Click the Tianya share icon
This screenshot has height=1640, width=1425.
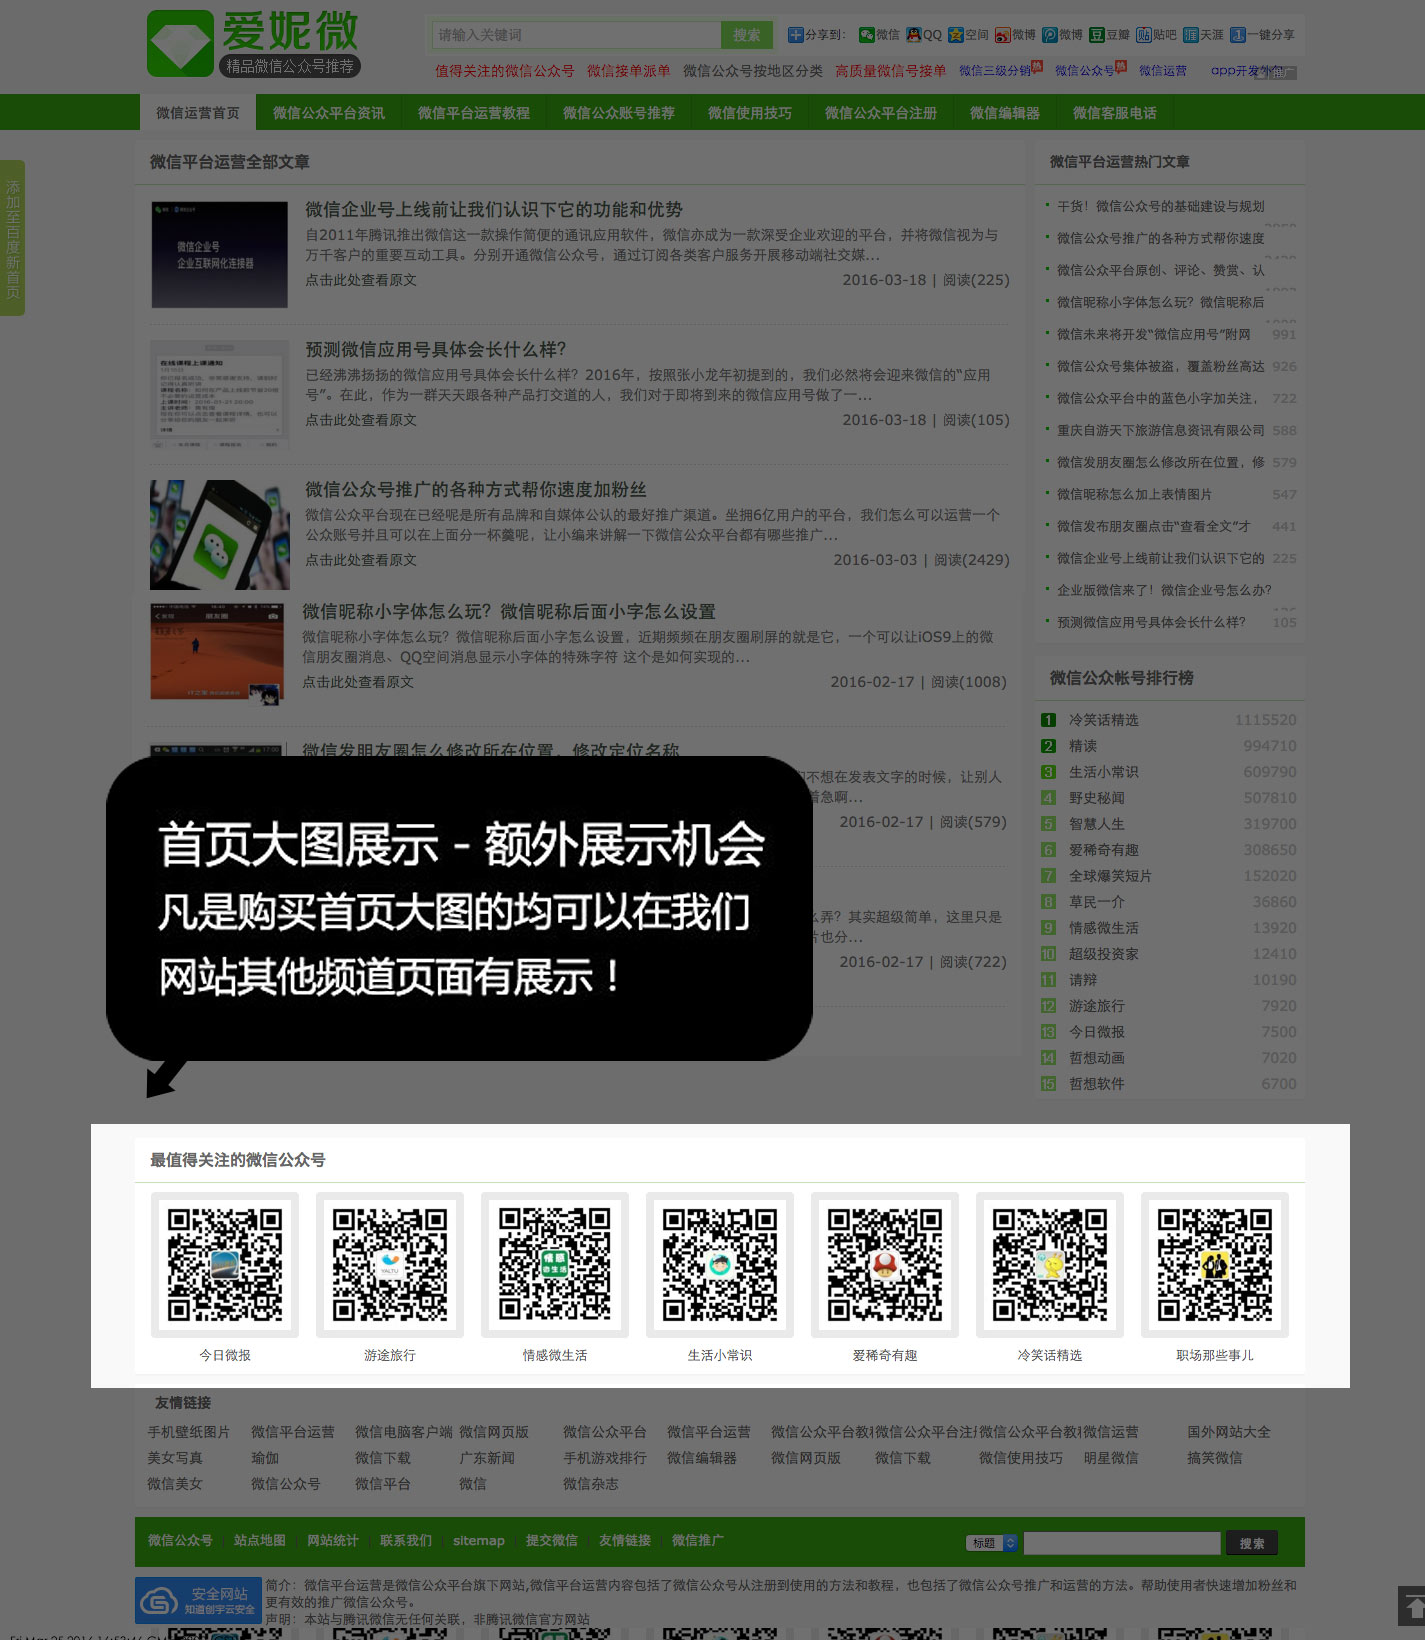(1190, 35)
